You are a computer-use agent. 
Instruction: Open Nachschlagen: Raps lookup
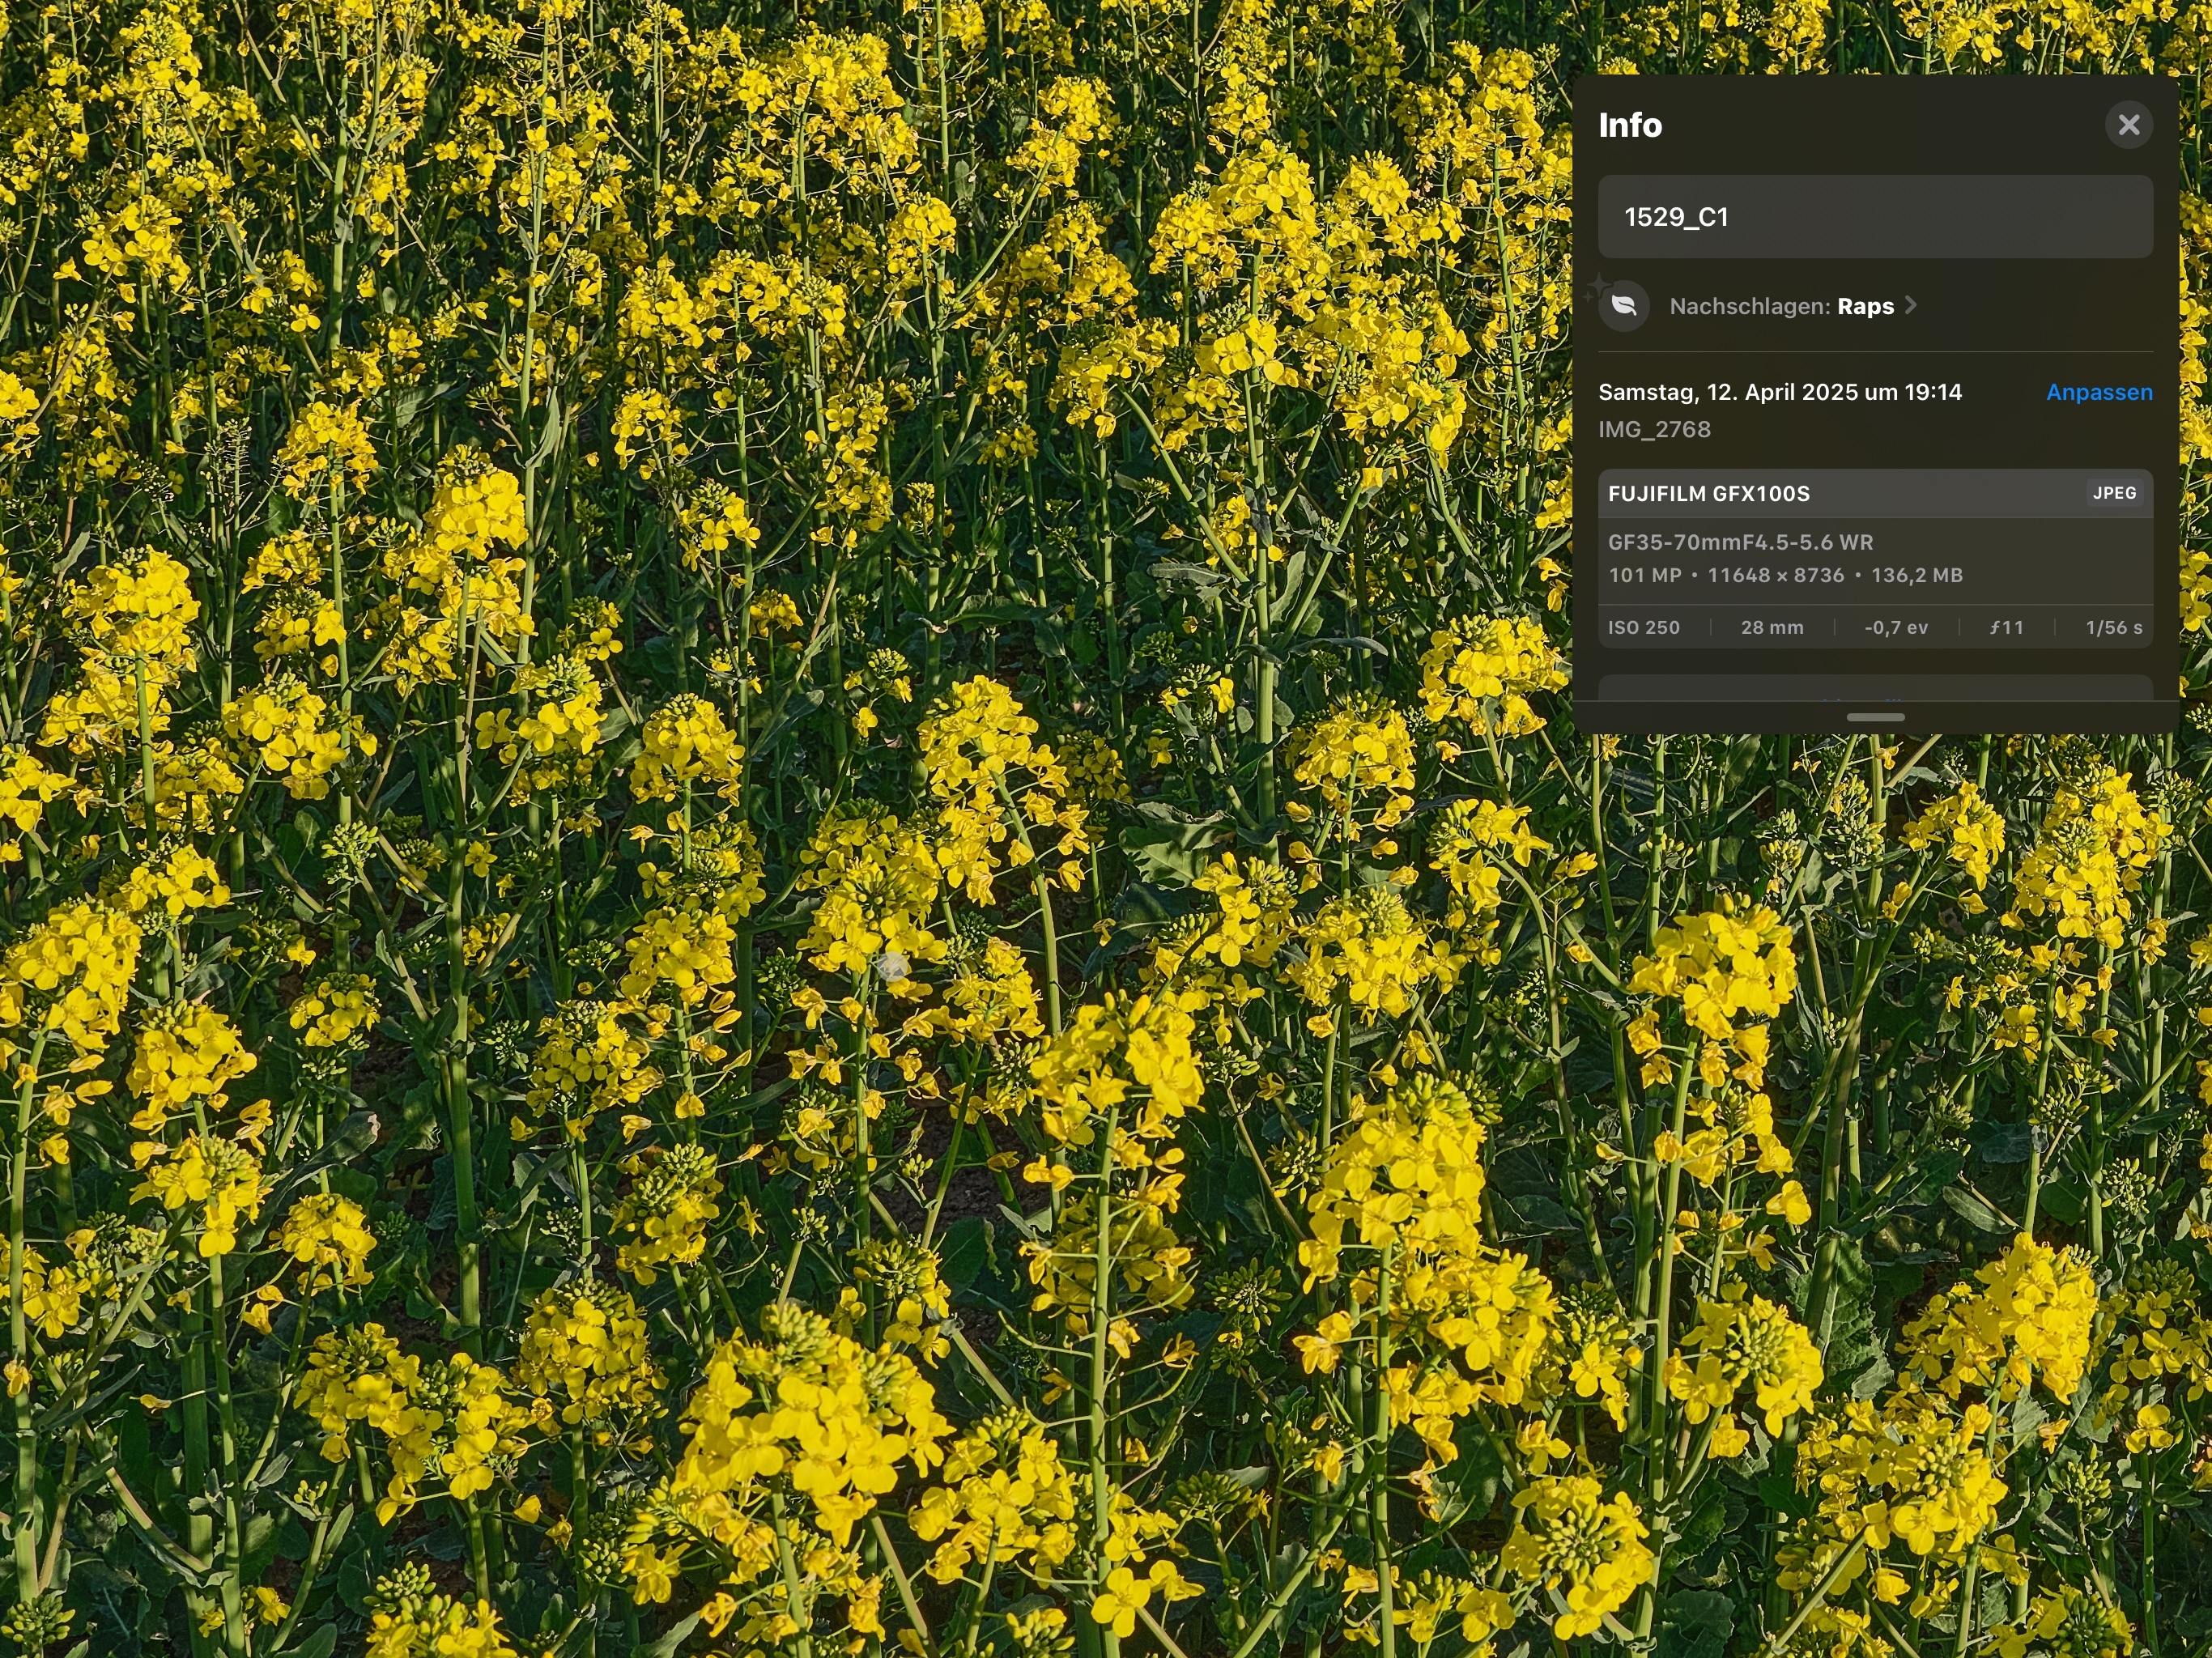tap(1781, 306)
